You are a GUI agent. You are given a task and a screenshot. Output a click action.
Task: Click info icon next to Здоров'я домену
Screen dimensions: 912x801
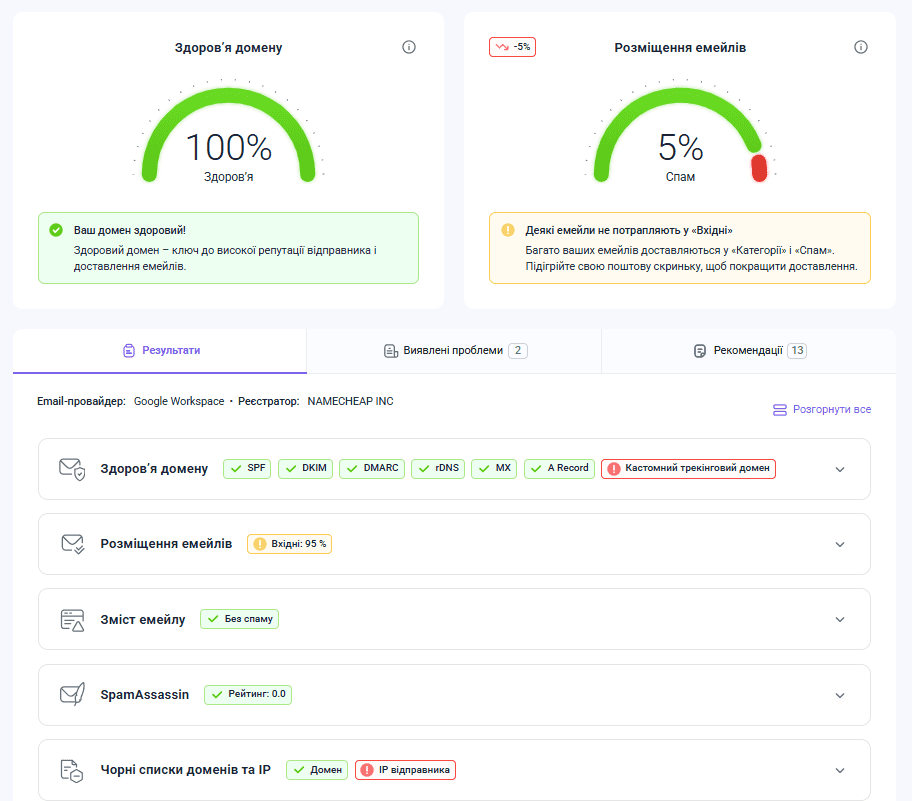408,47
